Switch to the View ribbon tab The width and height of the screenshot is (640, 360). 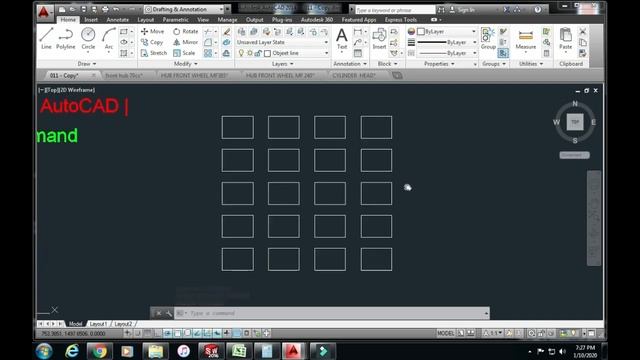(203, 20)
